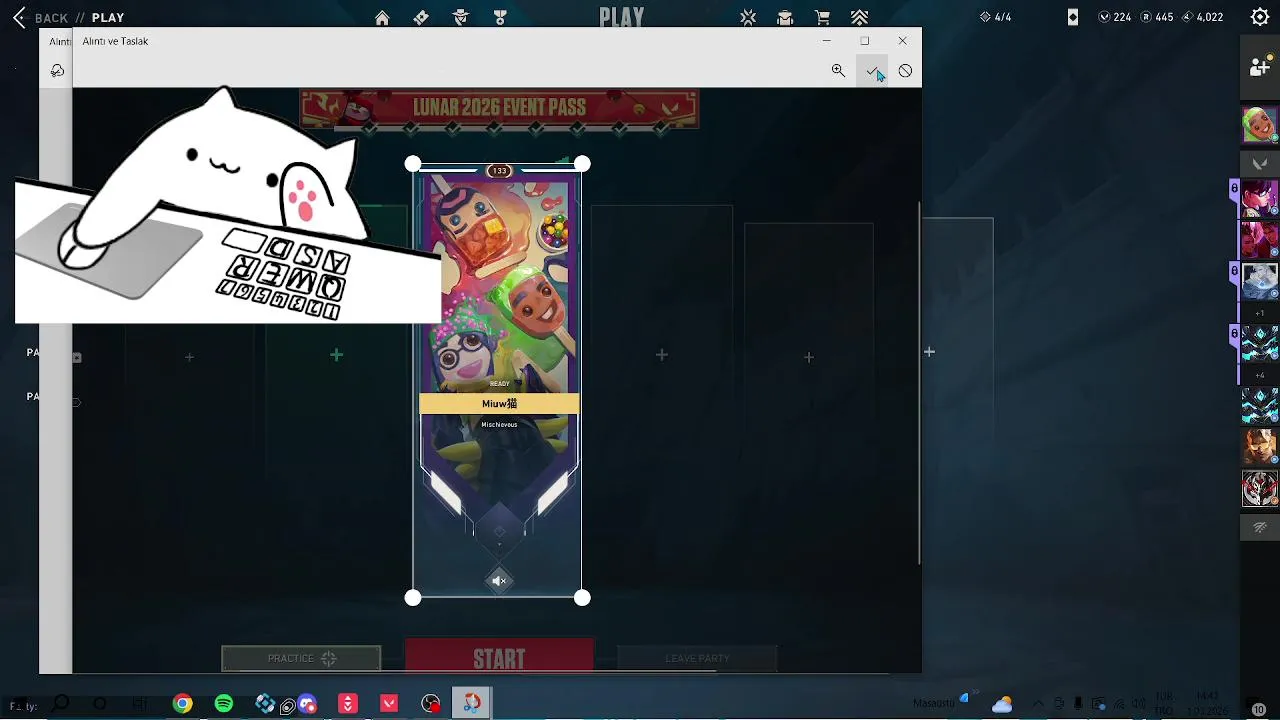Click the 133 level badge on card

pos(499,171)
